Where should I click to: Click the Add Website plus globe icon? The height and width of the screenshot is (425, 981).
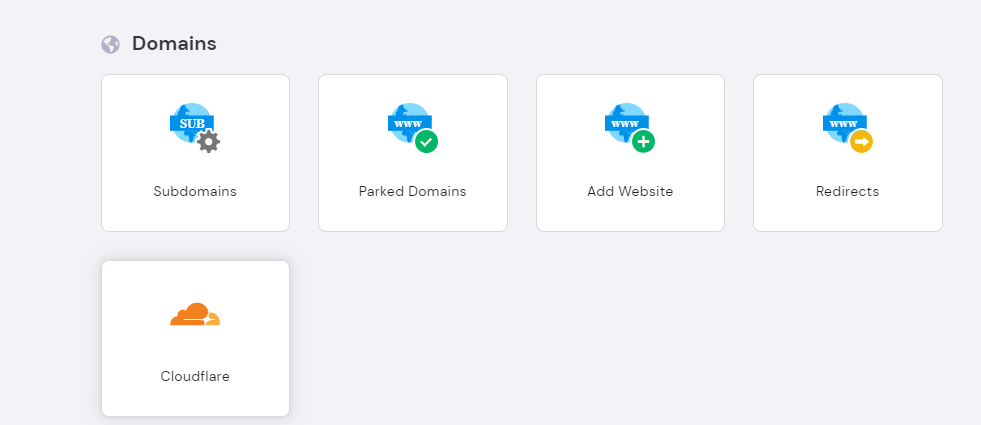pos(630,128)
